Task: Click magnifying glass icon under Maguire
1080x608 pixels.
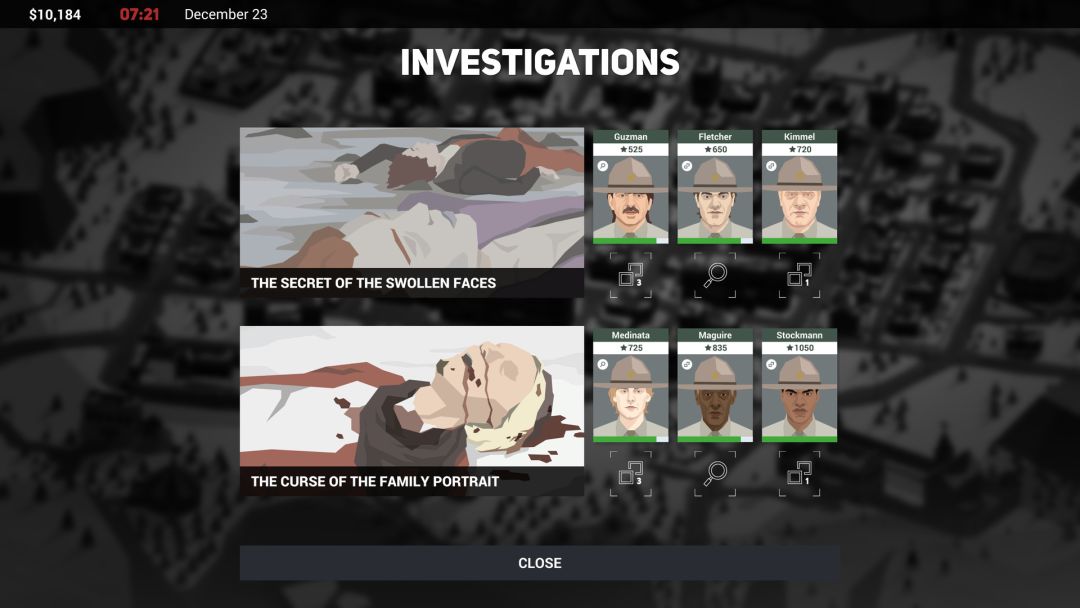Action: [x=714, y=474]
